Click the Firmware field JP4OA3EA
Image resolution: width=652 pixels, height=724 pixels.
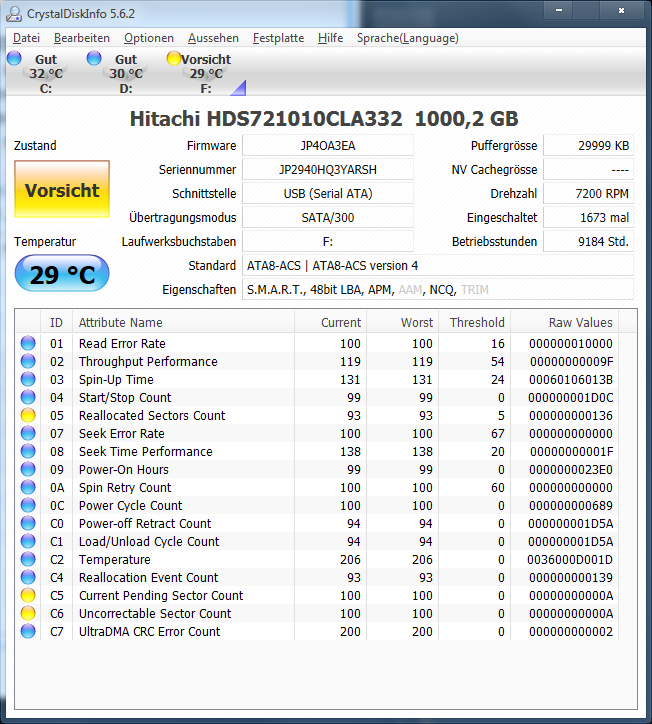tap(328, 145)
